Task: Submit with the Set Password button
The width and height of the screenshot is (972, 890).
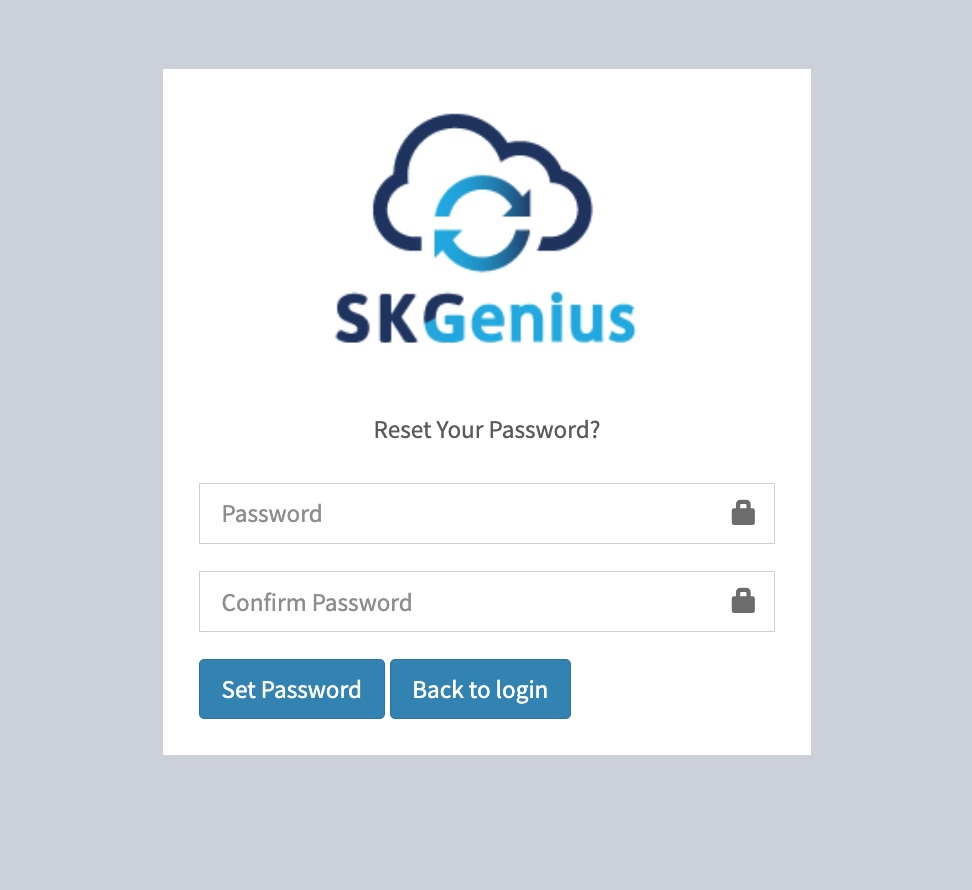Action: pos(292,689)
